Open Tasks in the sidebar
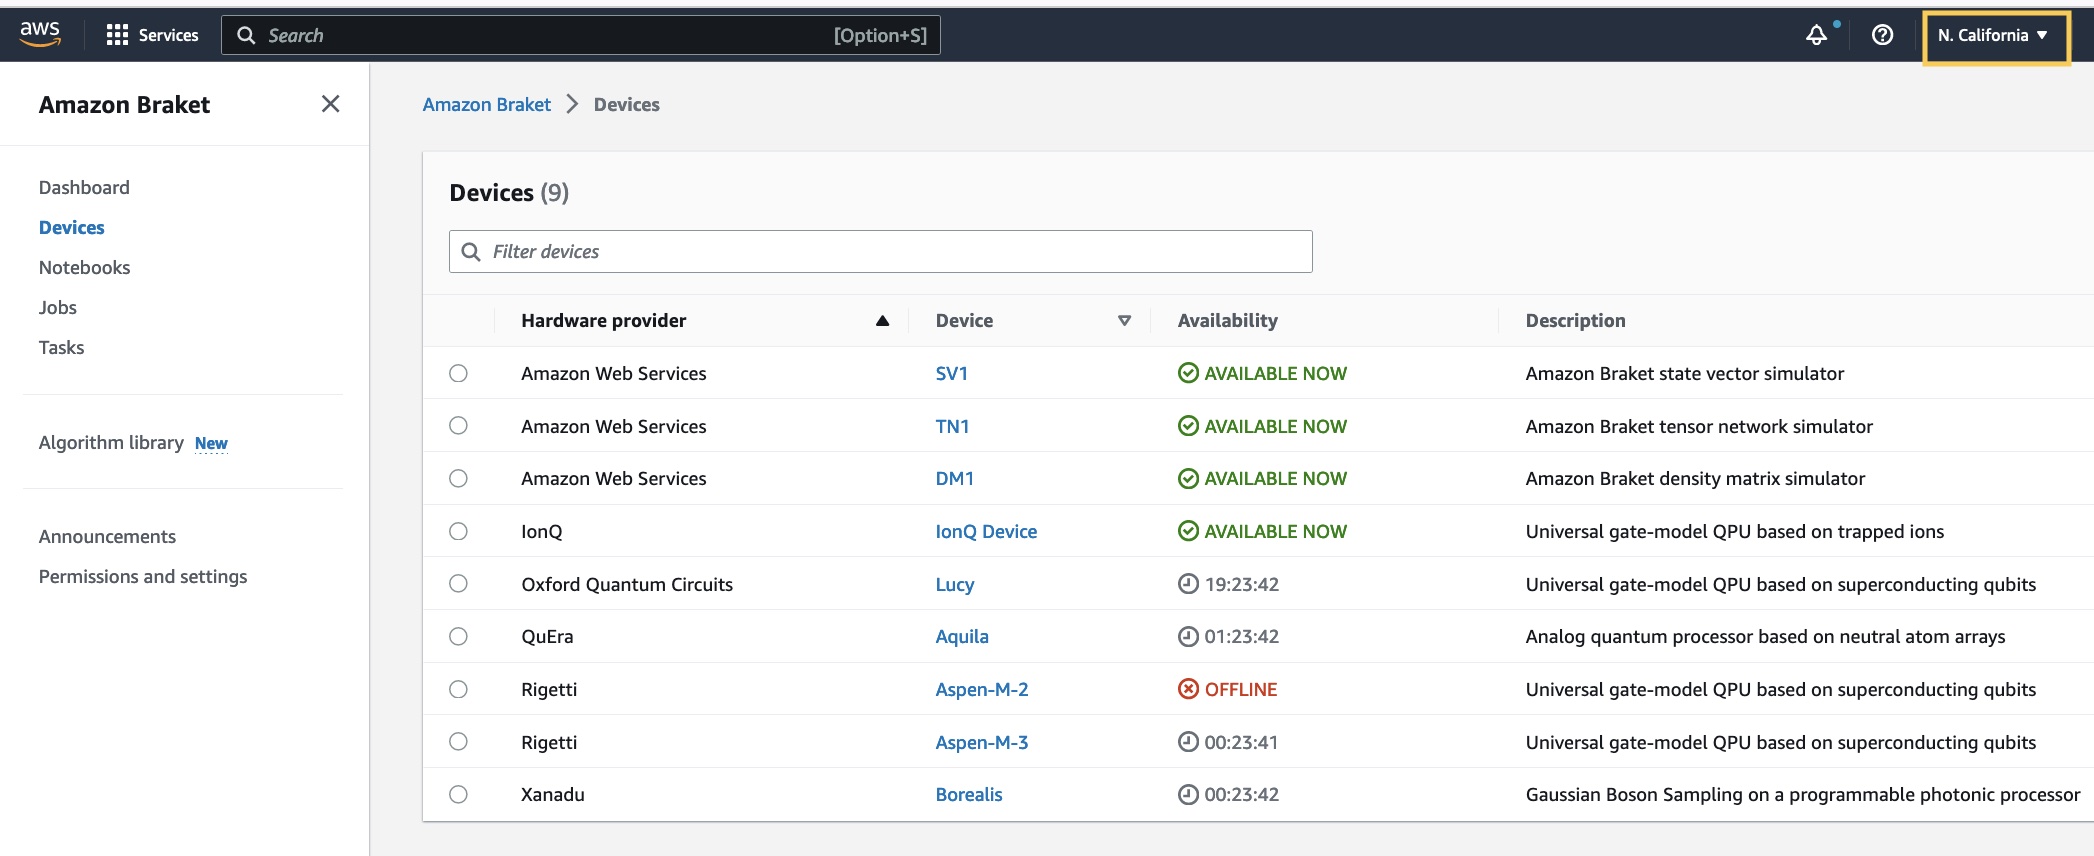 click(x=62, y=347)
